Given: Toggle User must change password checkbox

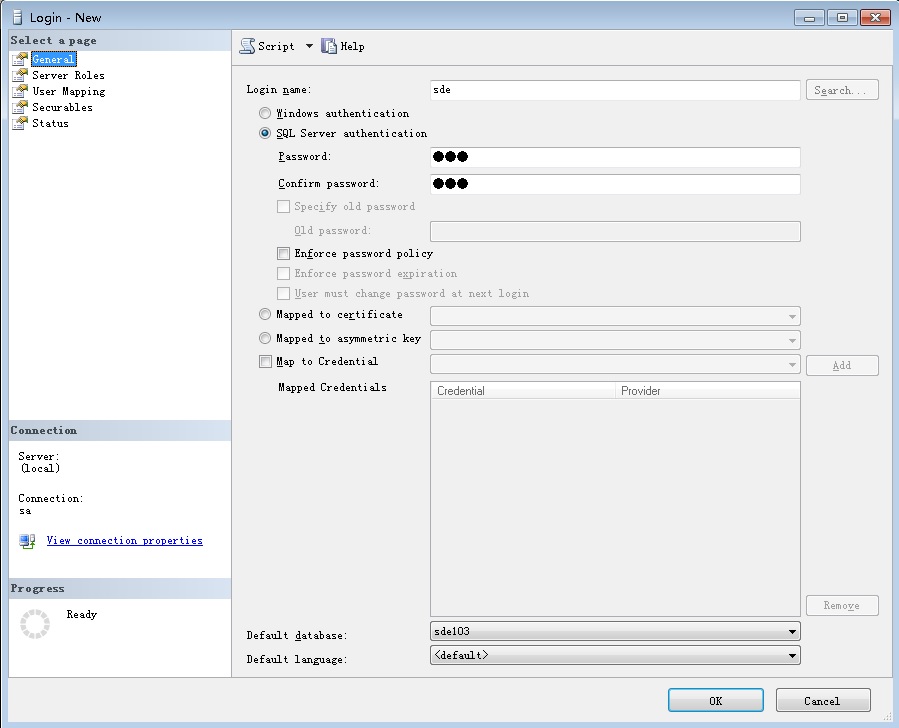Looking at the screenshot, I should tap(283, 293).
